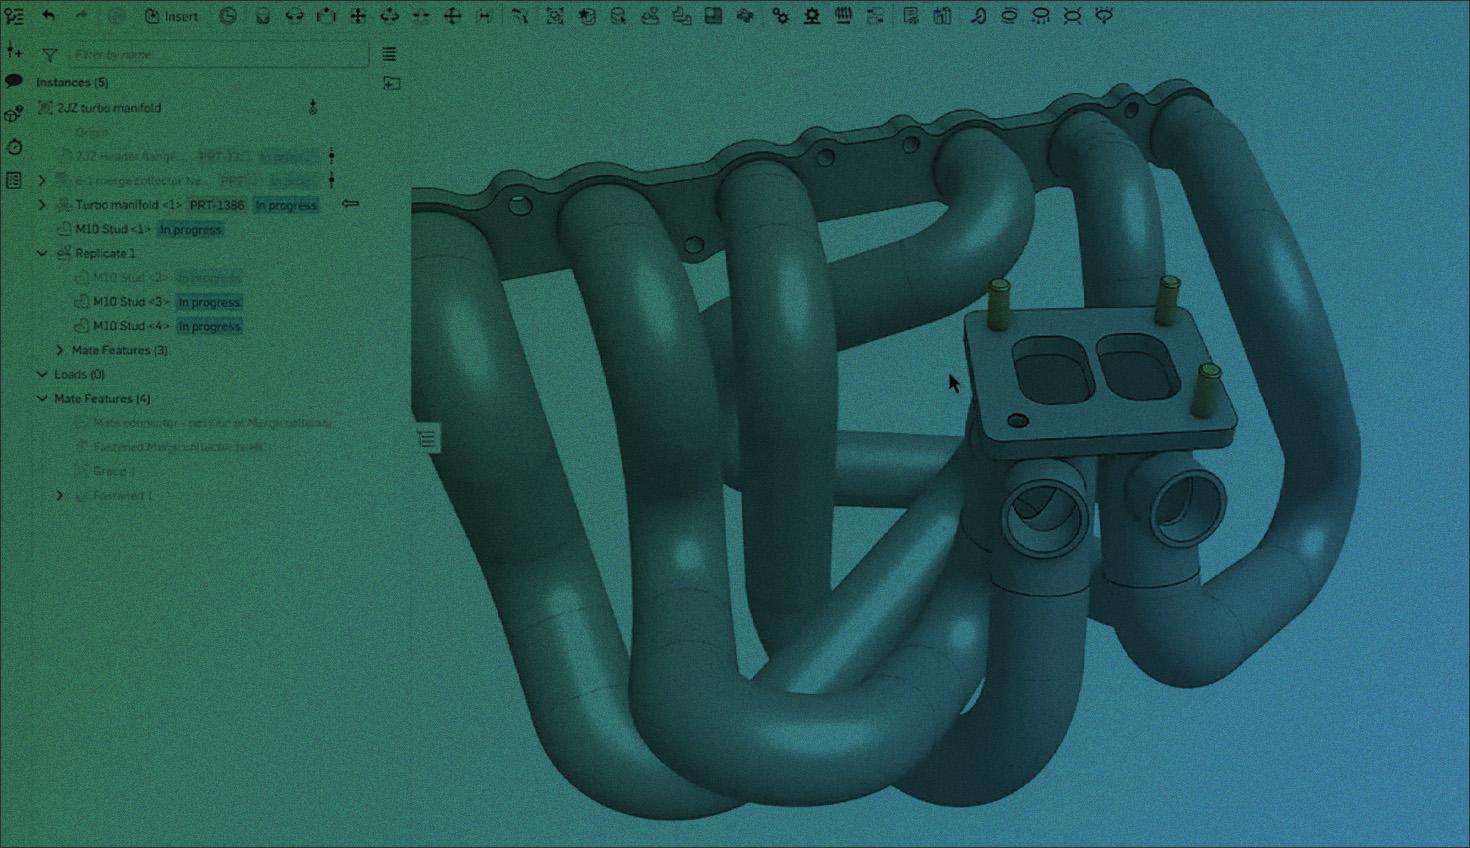Select M10 Stud <3> in the instance tree

coord(130,302)
